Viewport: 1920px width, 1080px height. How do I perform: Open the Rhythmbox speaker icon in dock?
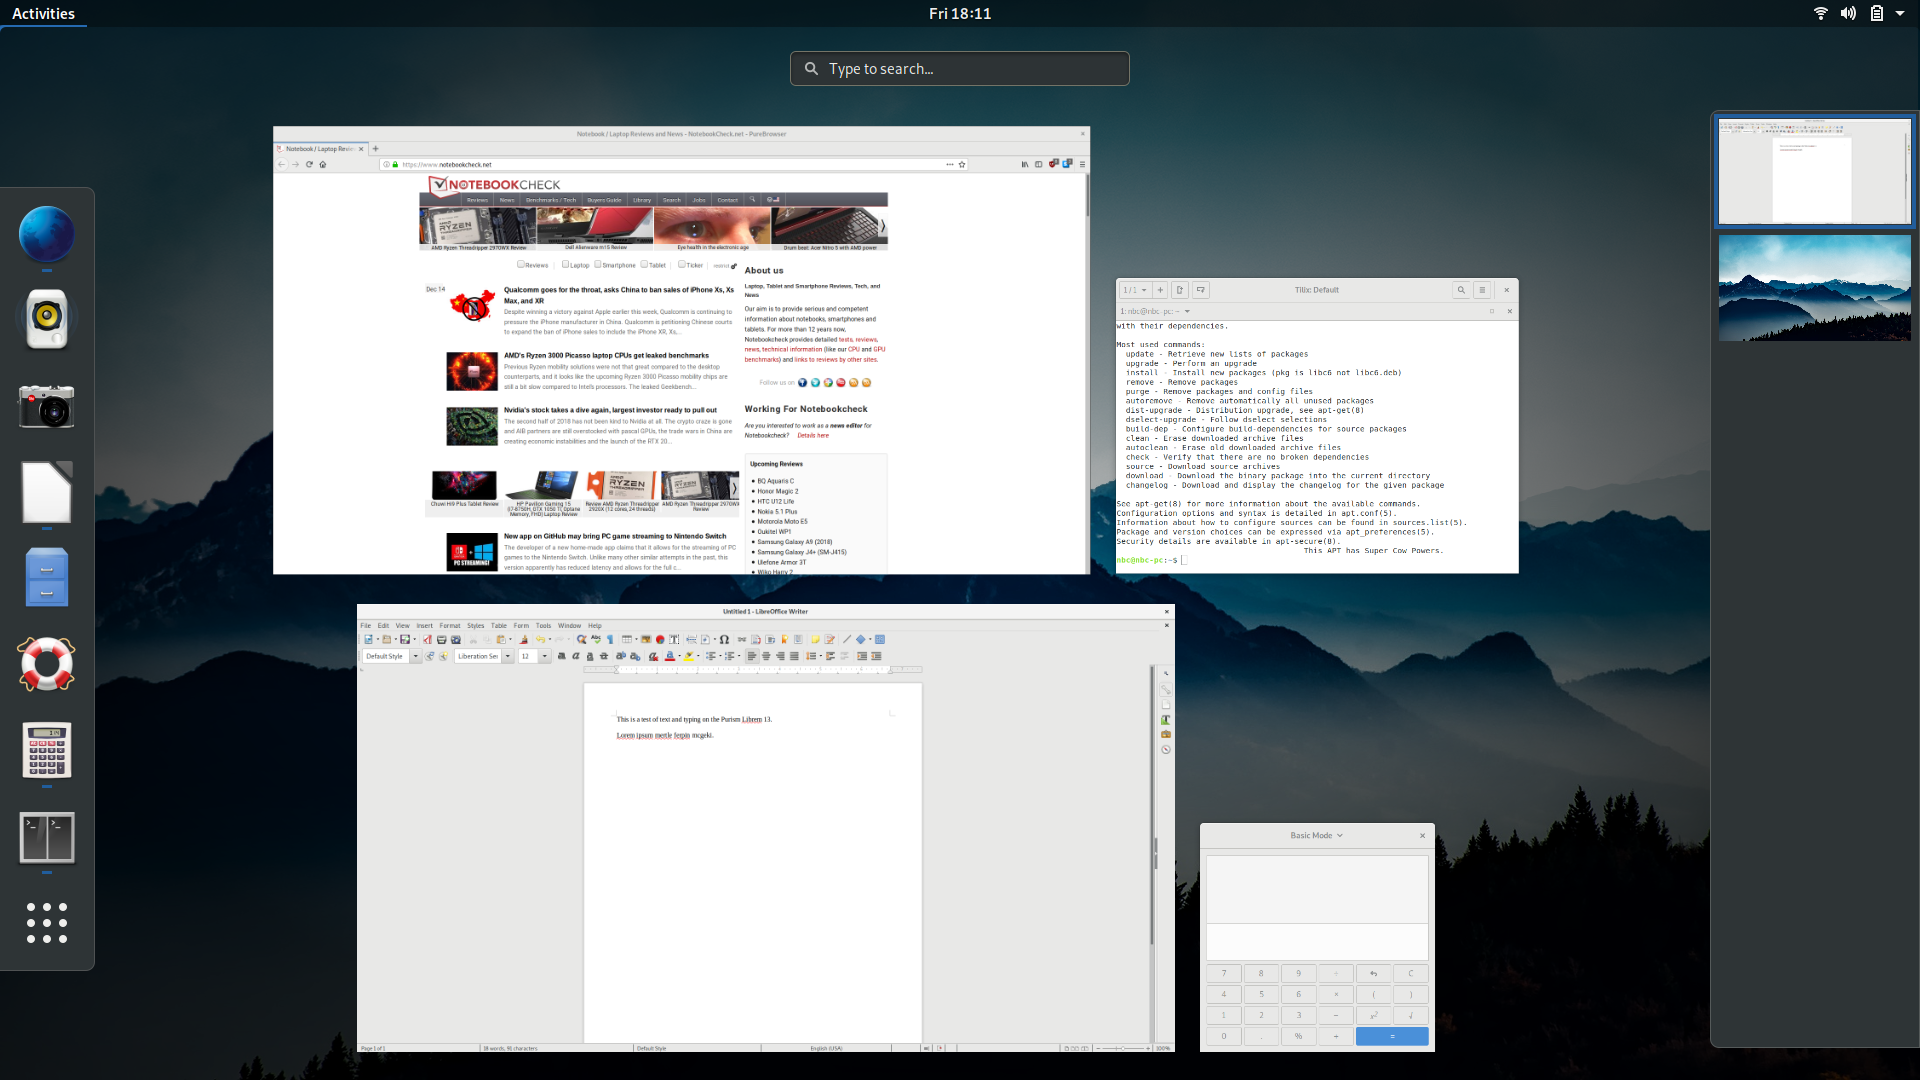tap(46, 319)
